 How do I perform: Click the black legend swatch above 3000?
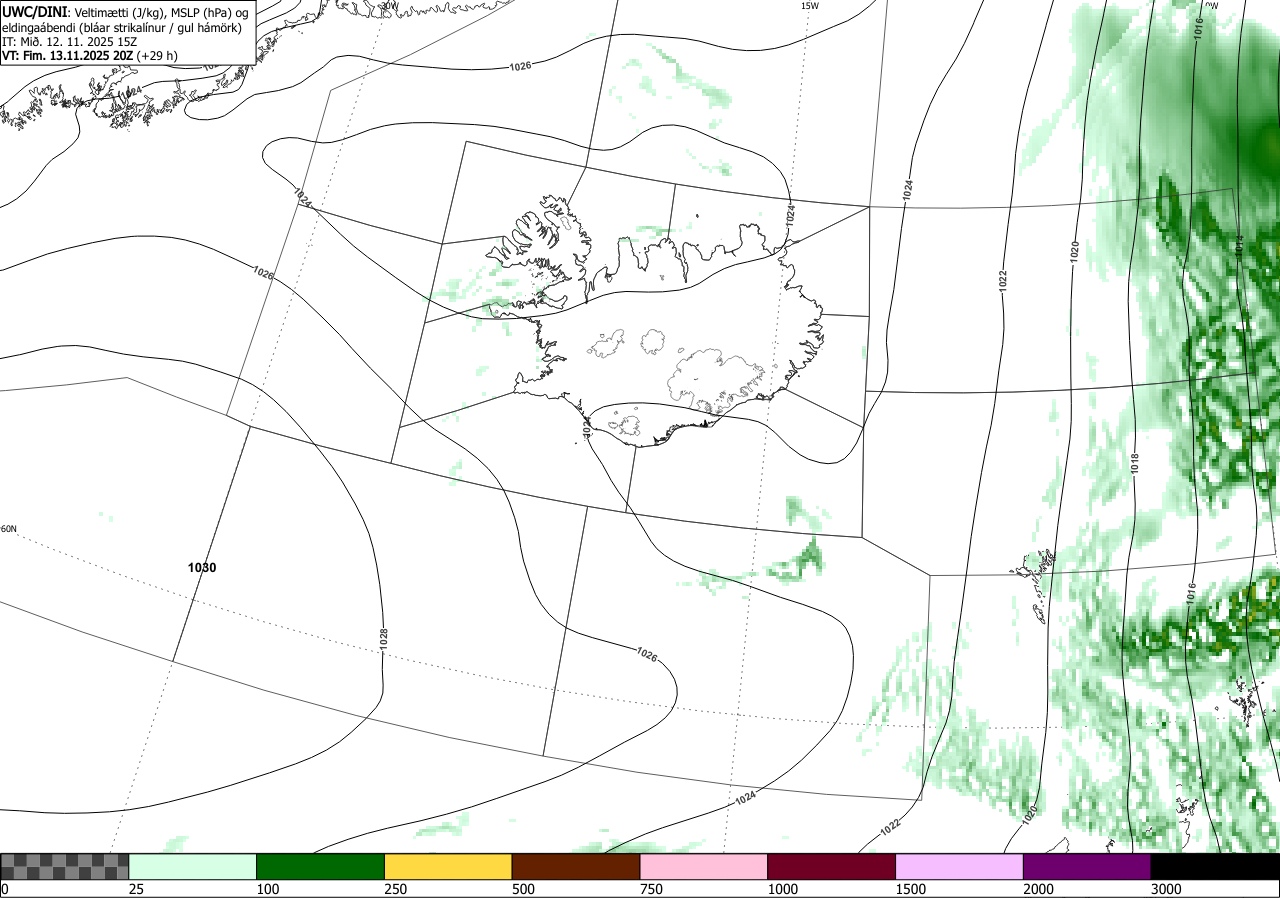pyautogui.click(x=1215, y=866)
